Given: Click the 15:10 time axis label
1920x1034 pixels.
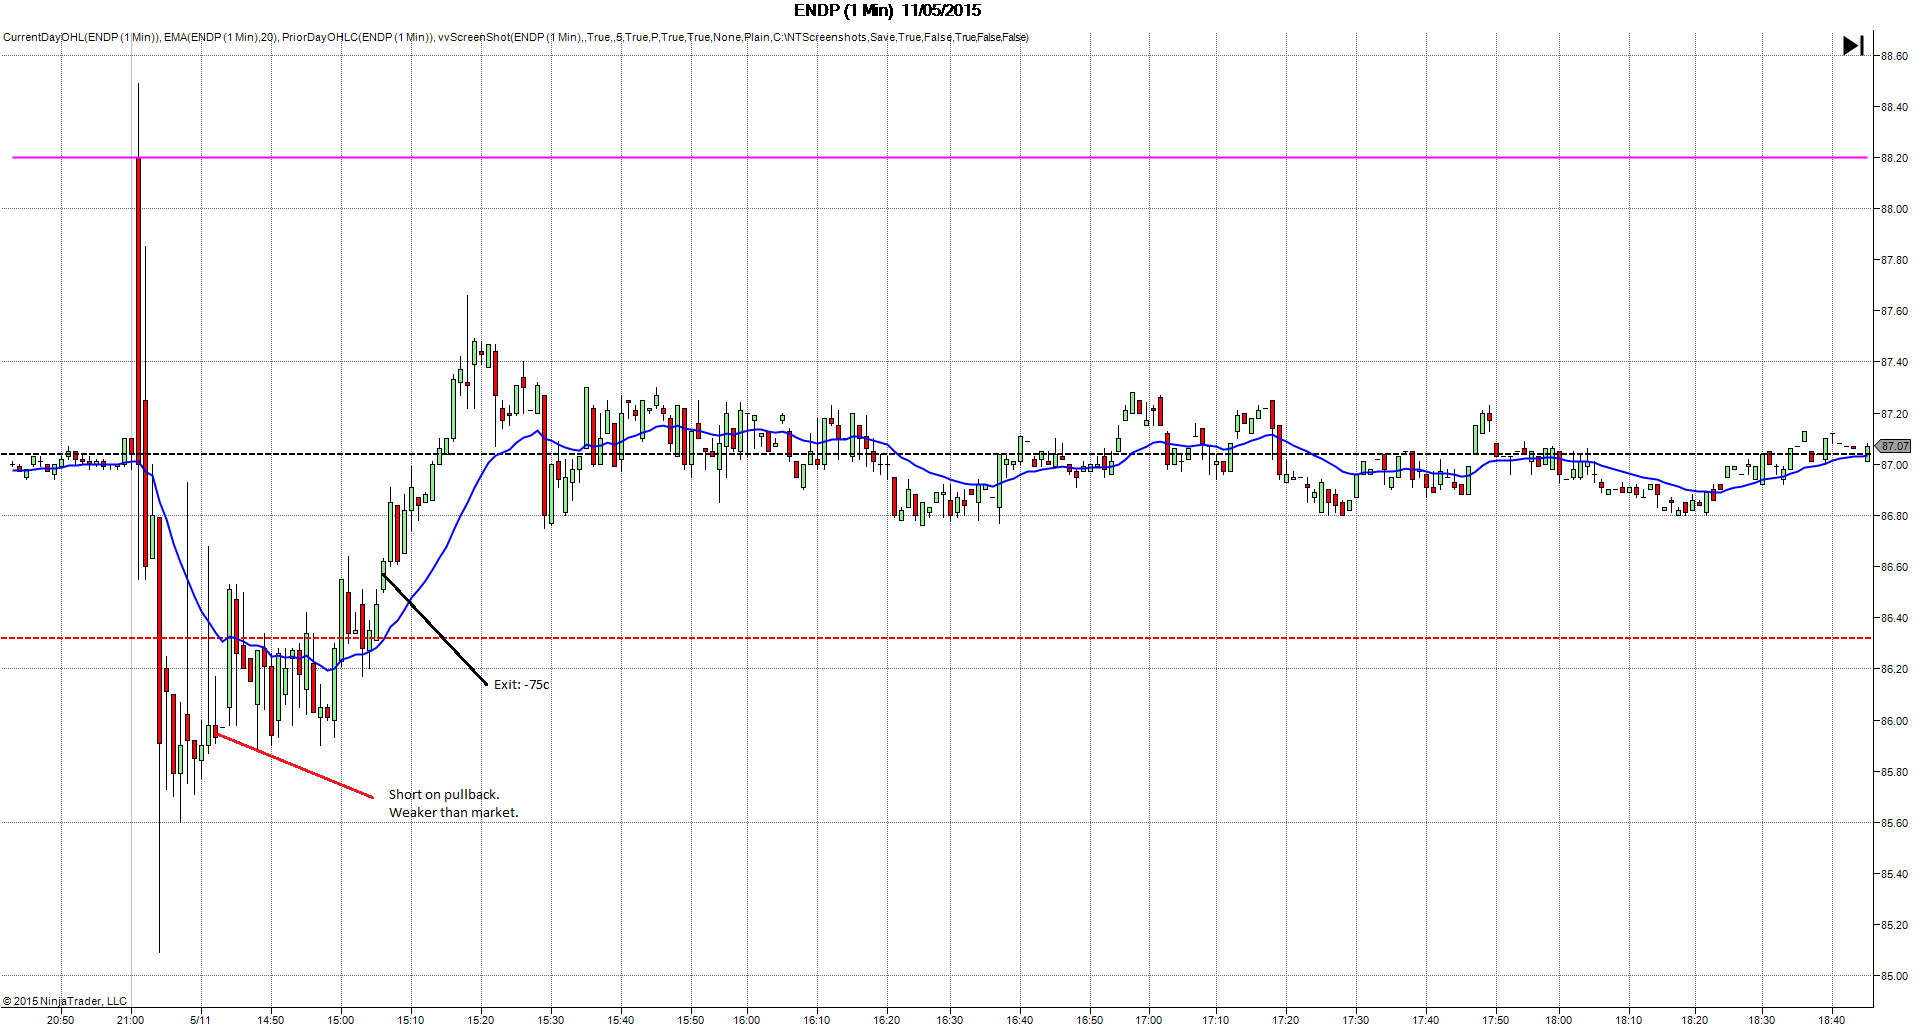Looking at the screenshot, I should click(x=410, y=1020).
